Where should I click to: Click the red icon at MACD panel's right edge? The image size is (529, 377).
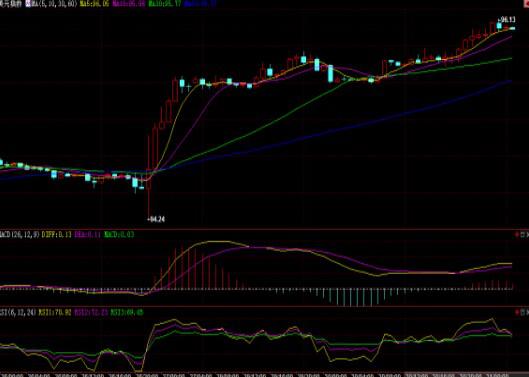pyautogui.click(x=518, y=234)
